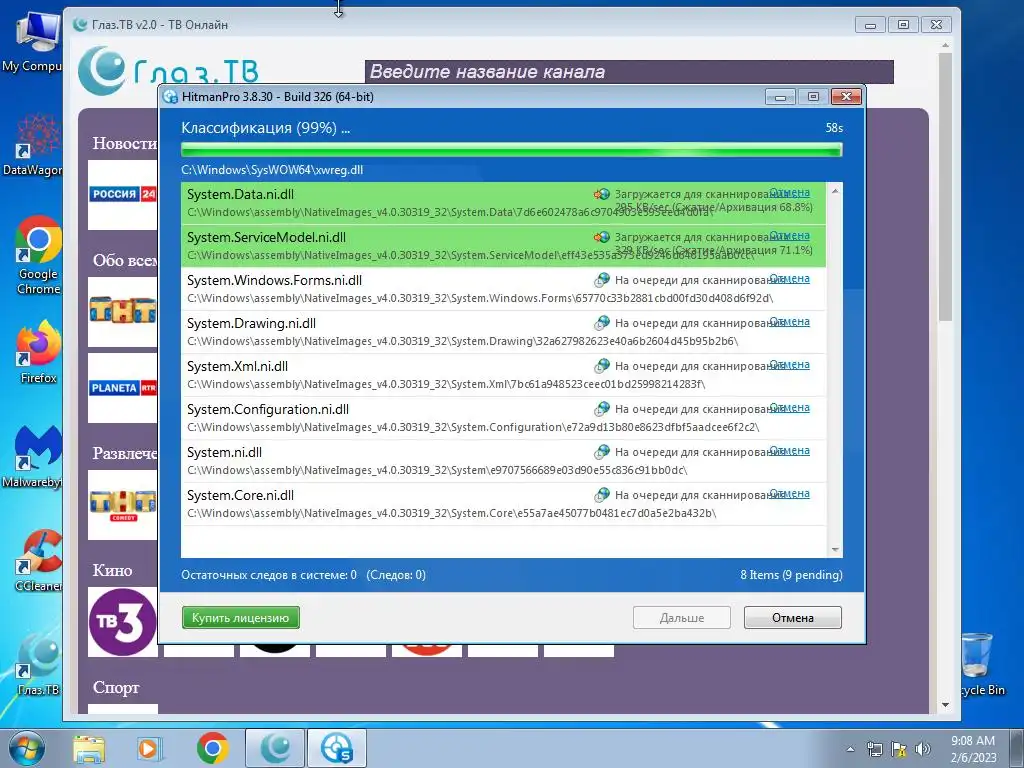Click Глаз.ТВ page scroll-down arrow
This screenshot has height=768, width=1024.
(945, 705)
